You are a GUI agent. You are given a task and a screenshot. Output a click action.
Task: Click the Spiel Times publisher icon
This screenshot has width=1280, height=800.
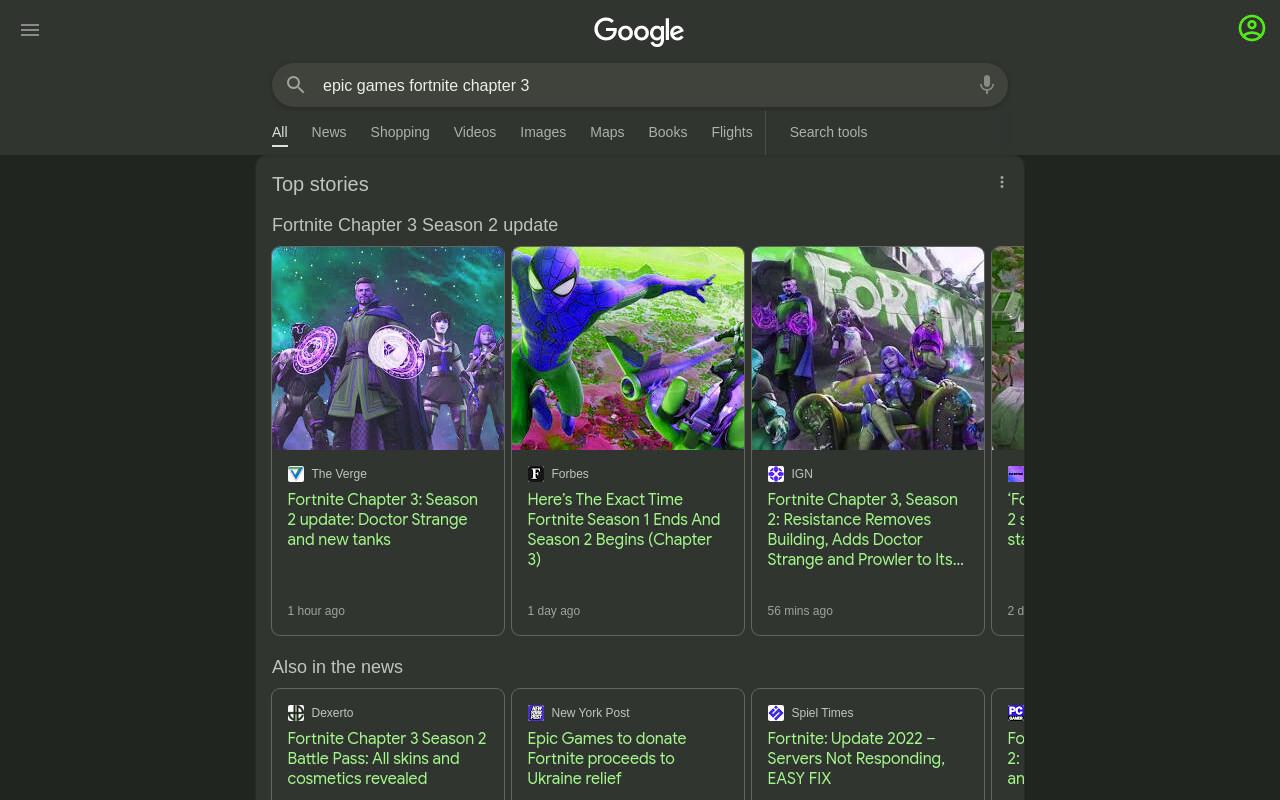(776, 713)
